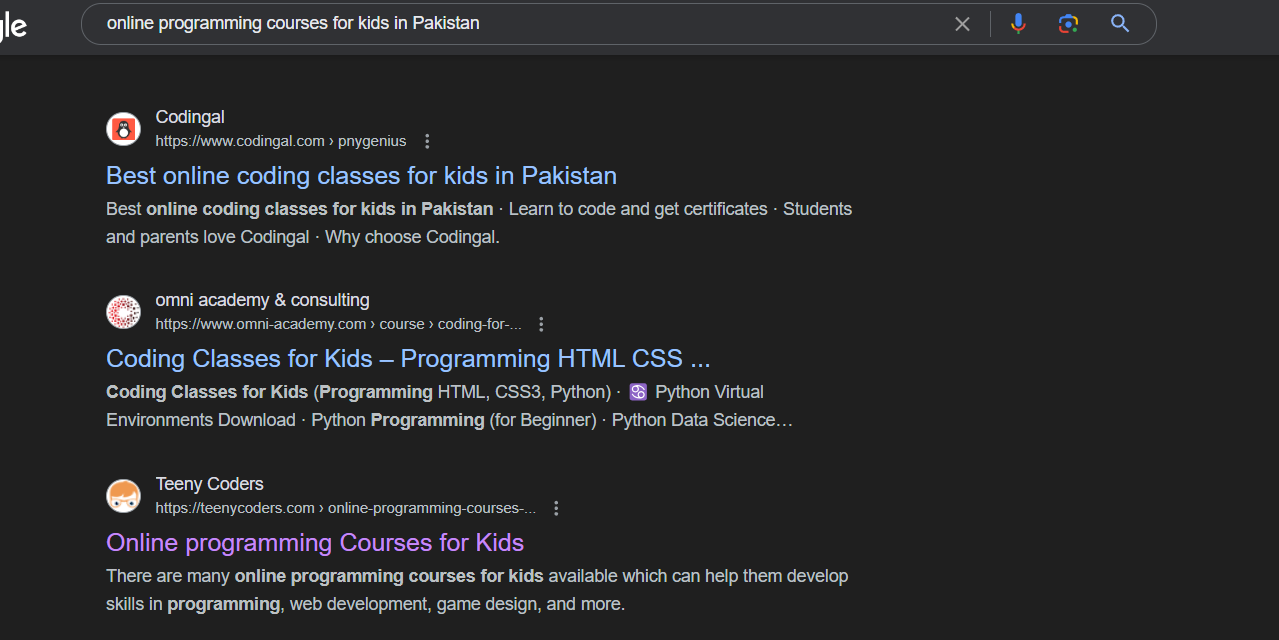Screen dimensions: 1279x640
Task: Click the omni academy site favicon
Action: point(123,312)
